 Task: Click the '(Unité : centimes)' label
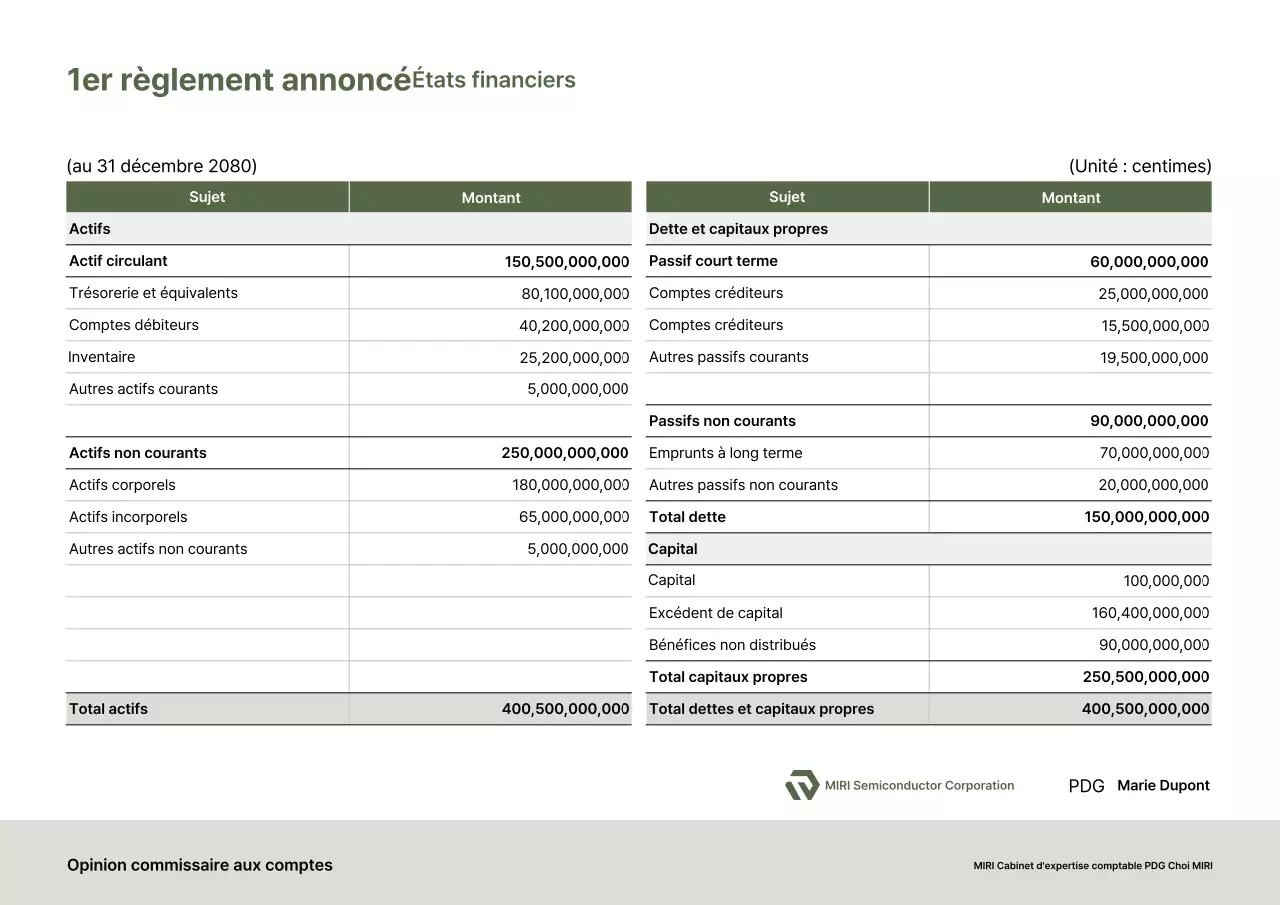click(x=1140, y=166)
